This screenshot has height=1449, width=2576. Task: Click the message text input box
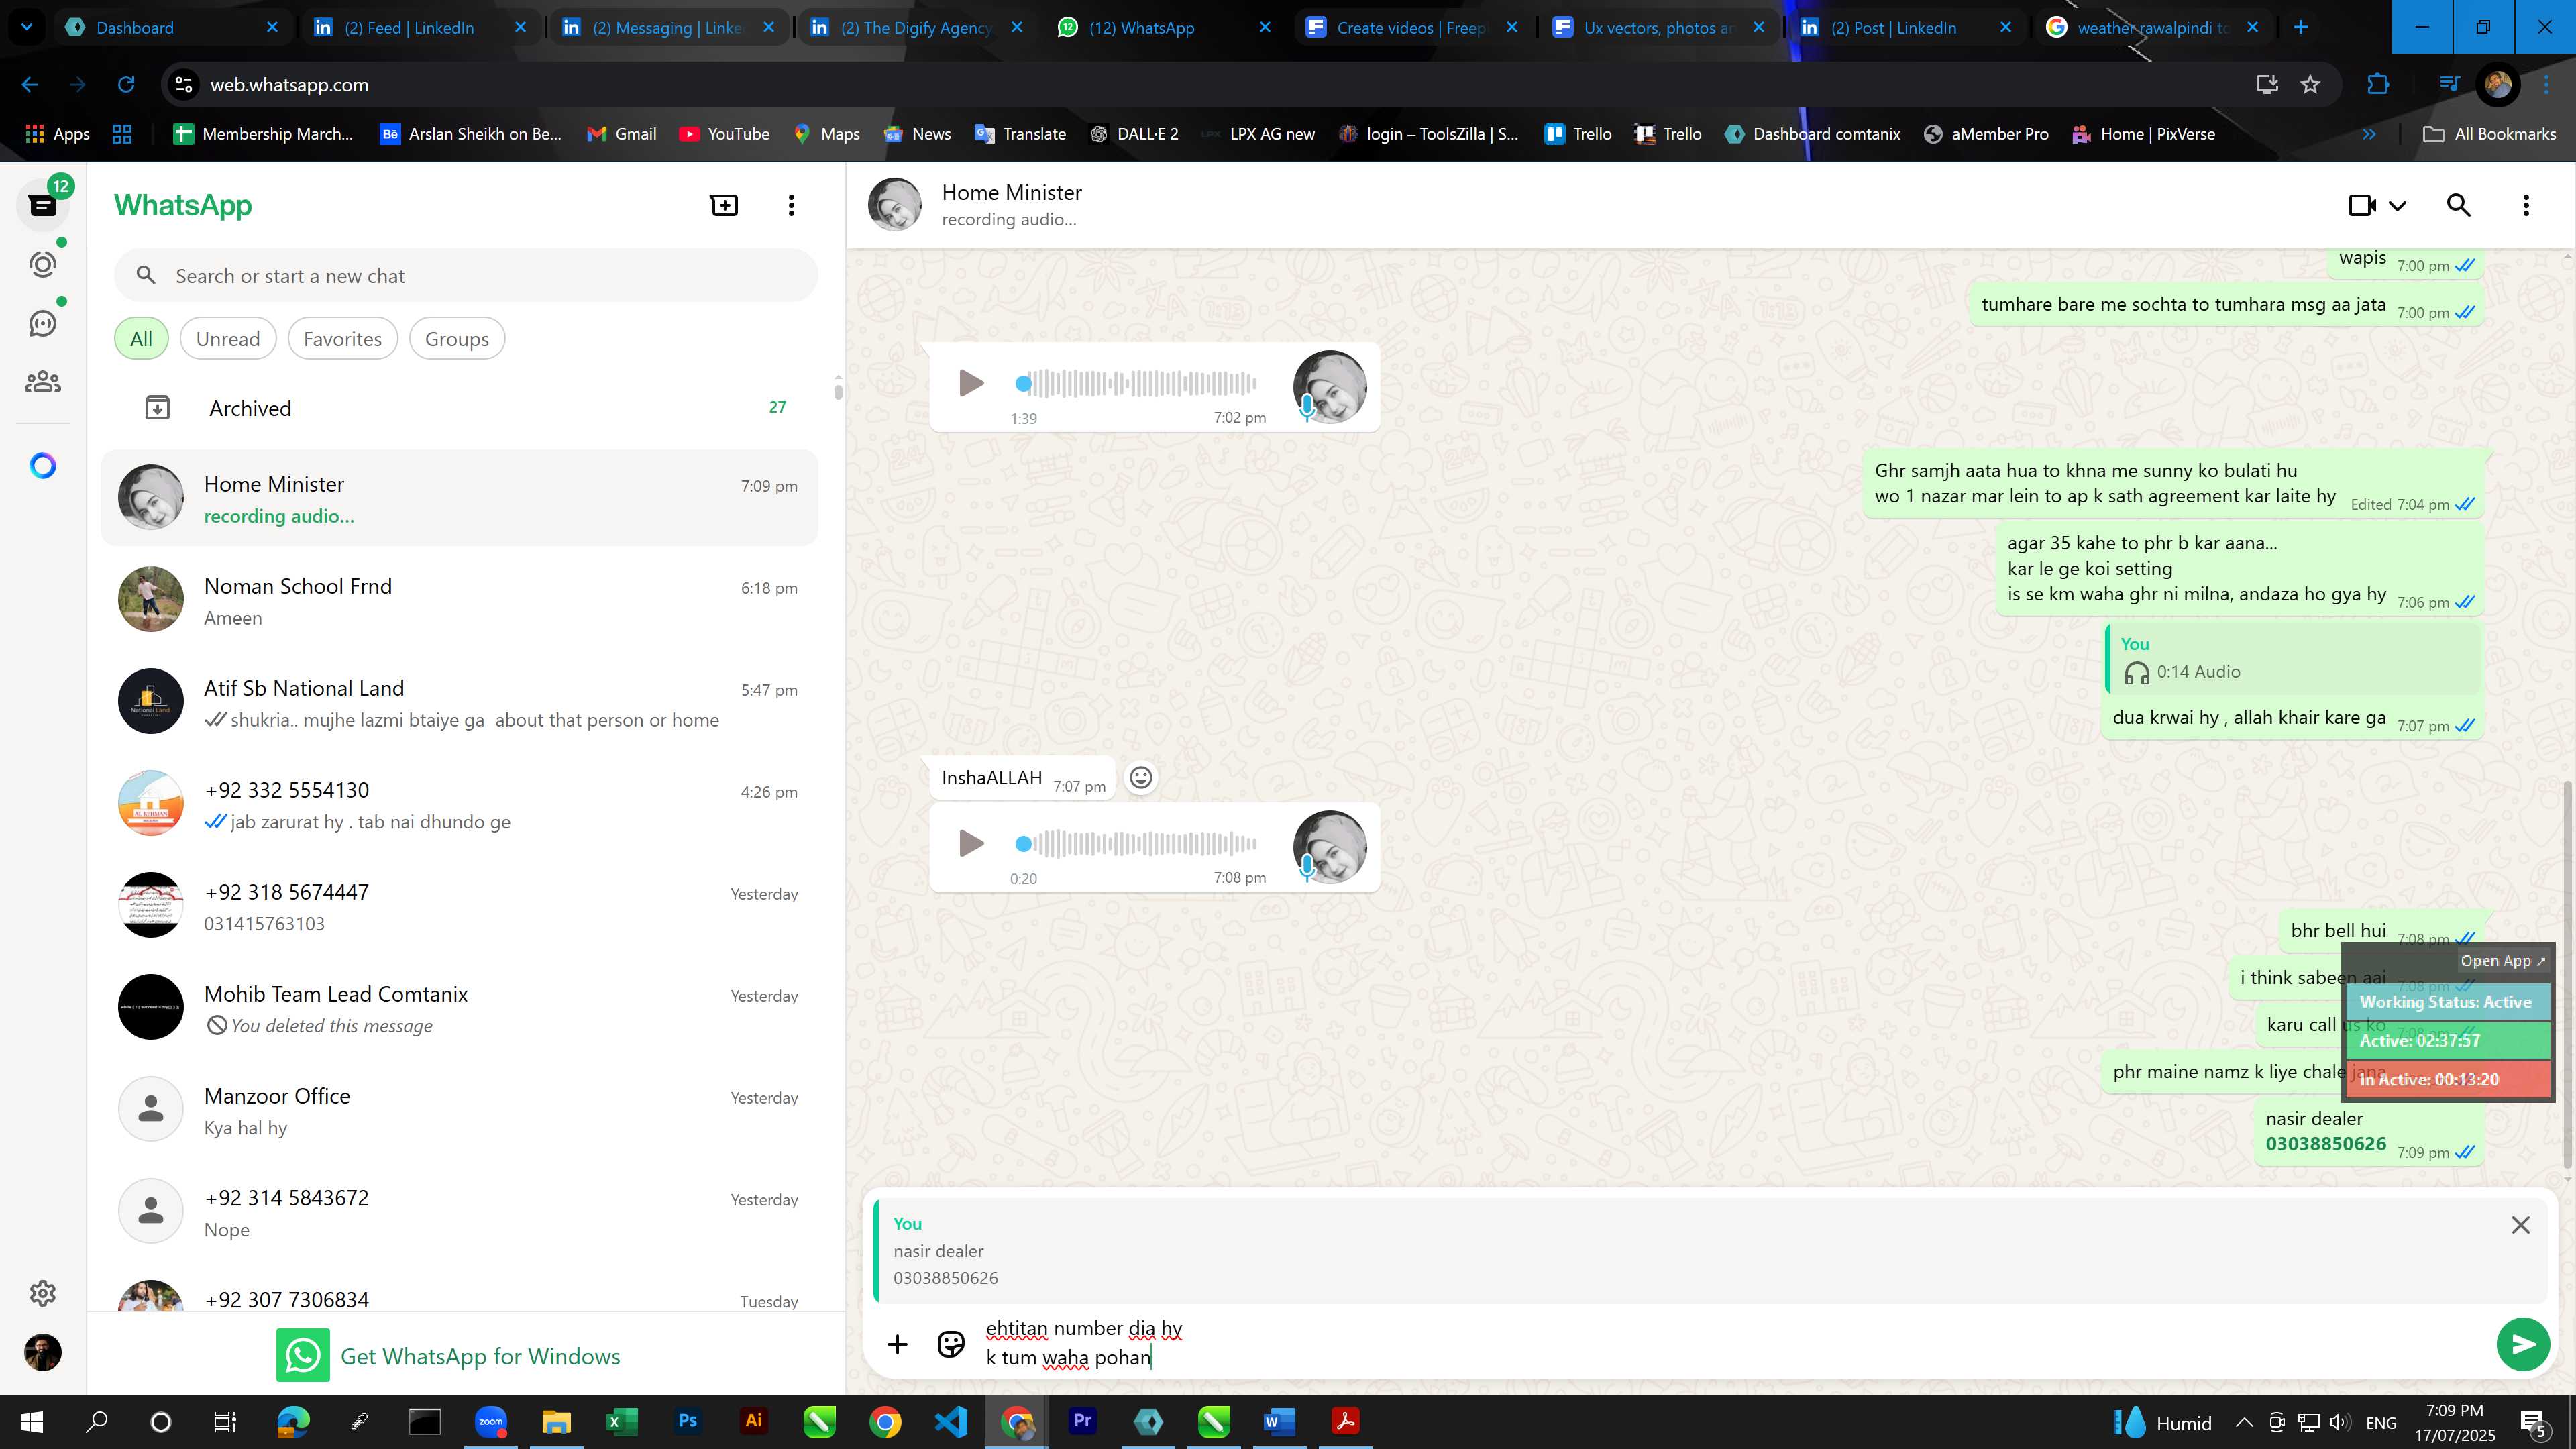[x=1730, y=1343]
